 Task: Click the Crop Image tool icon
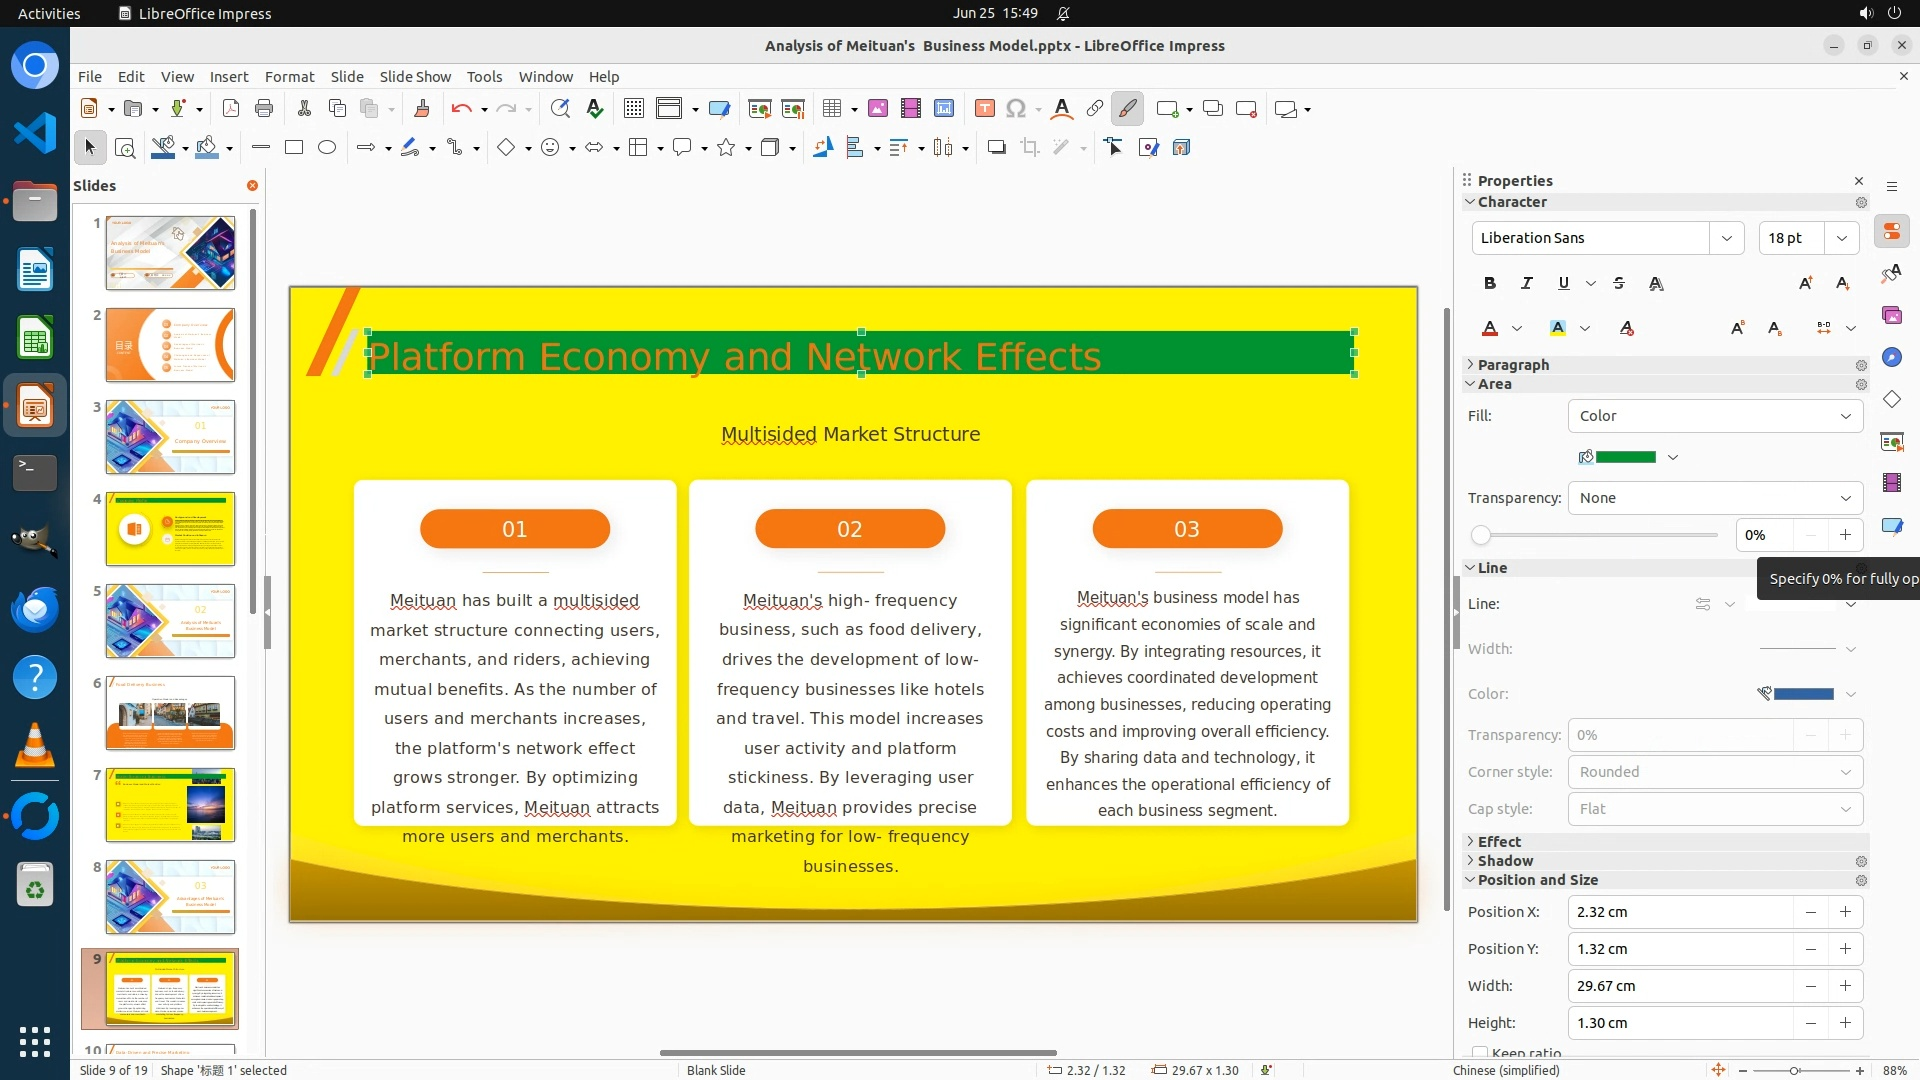1030,148
